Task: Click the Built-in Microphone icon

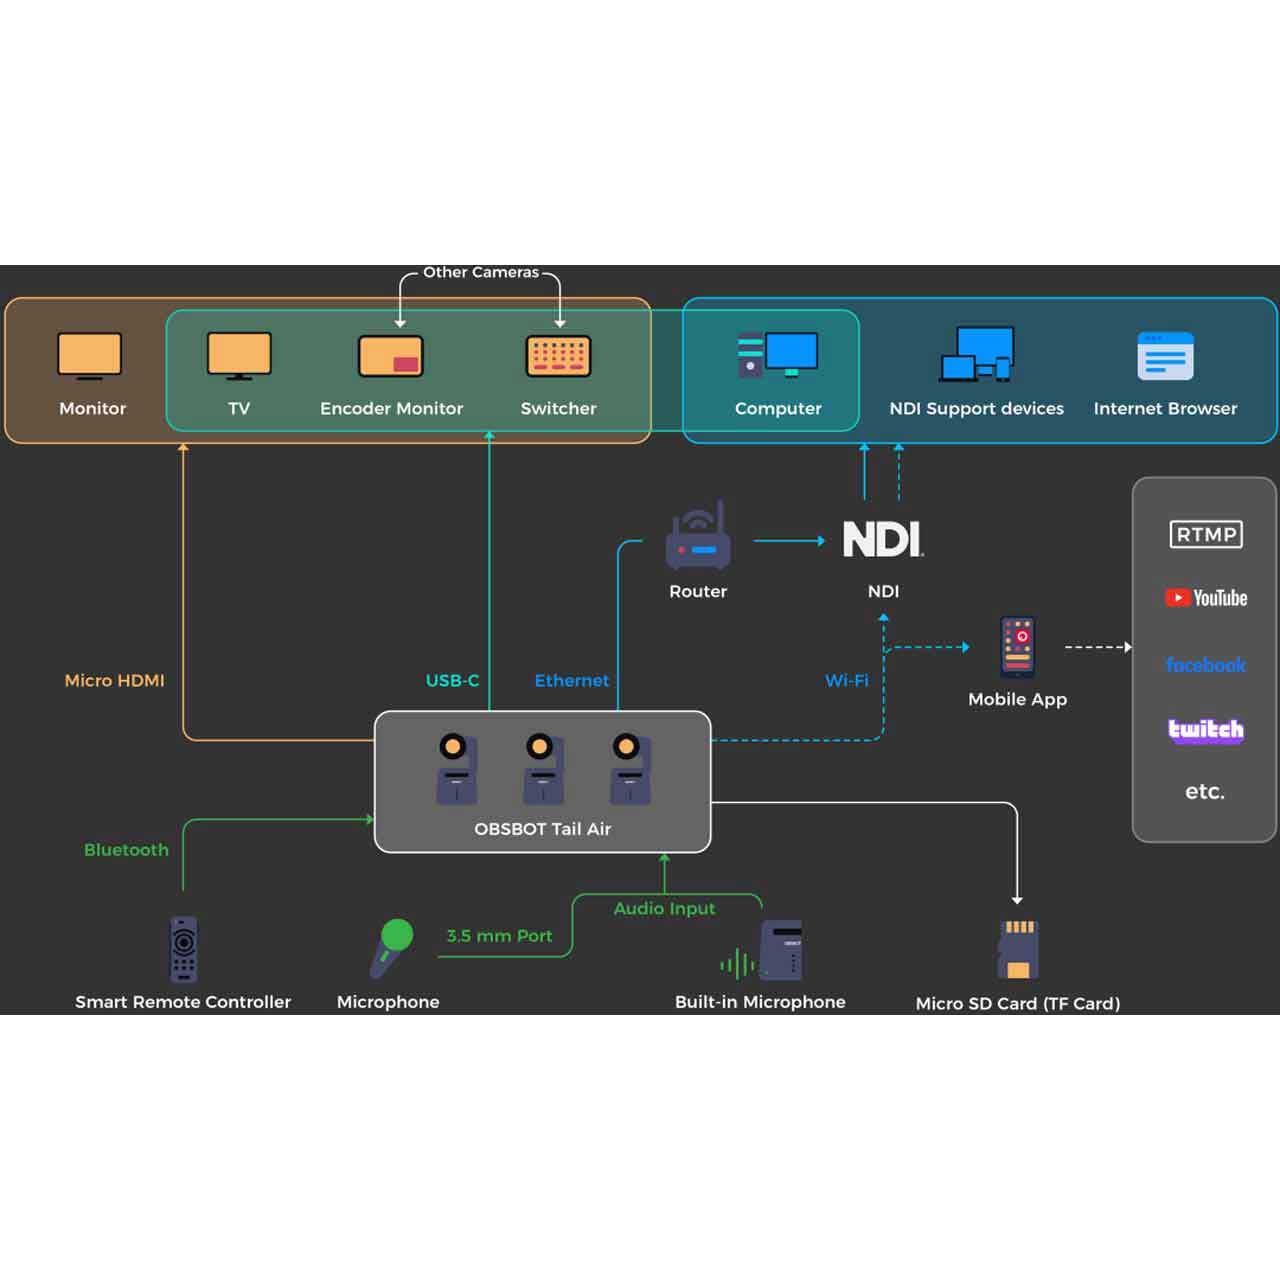Action: 778,950
